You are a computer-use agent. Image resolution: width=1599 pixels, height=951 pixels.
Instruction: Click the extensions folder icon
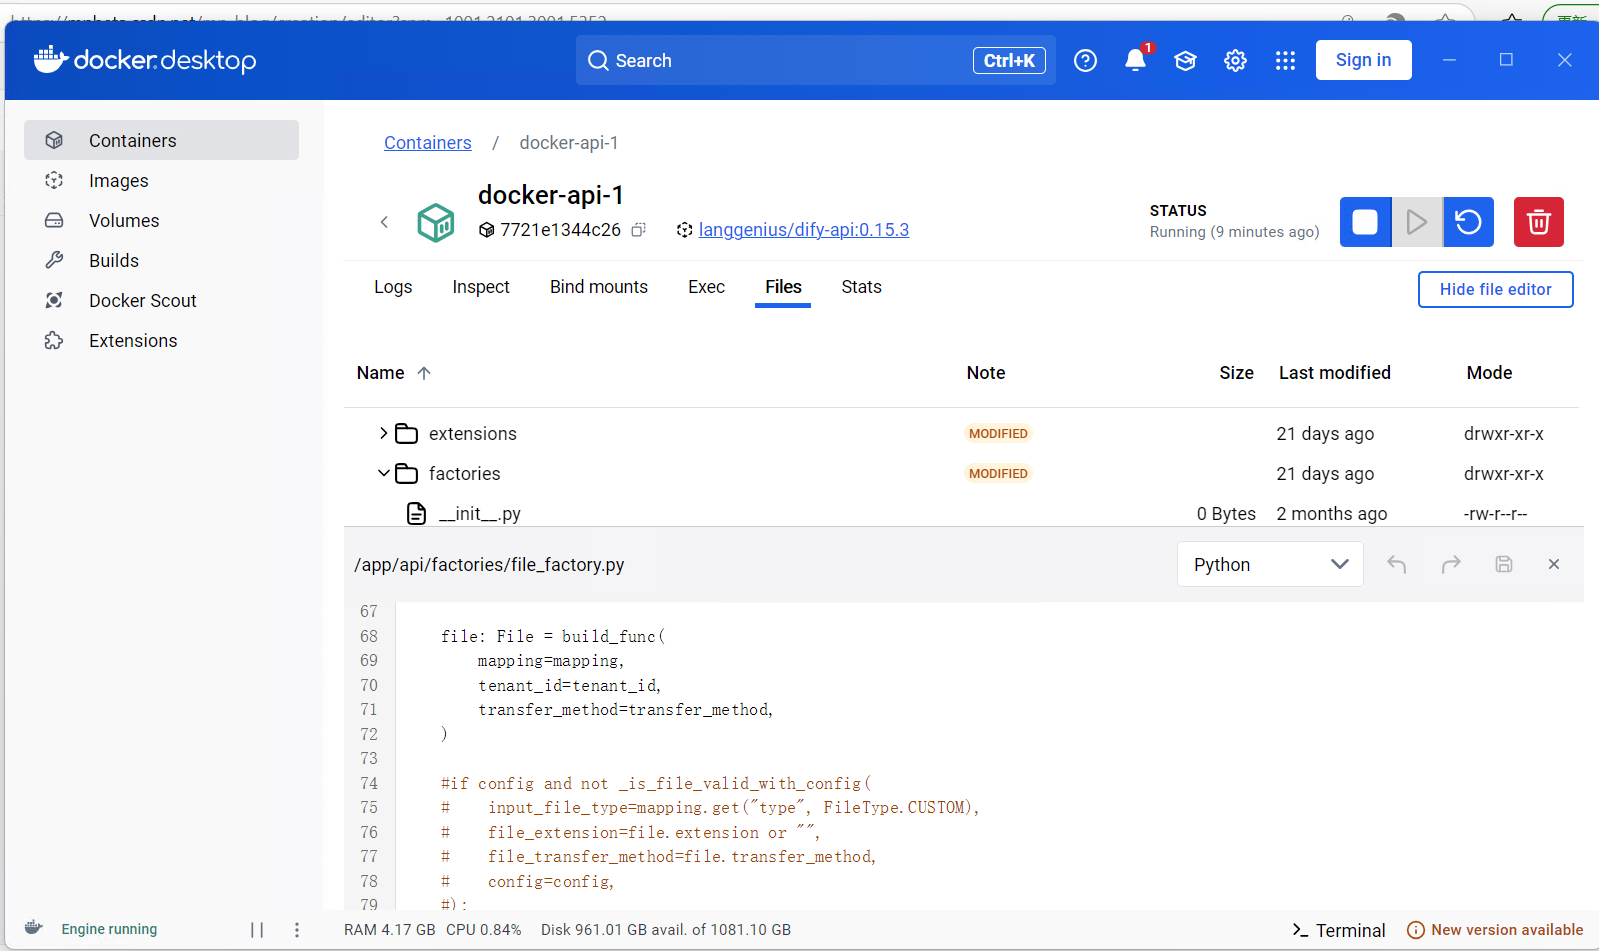[x=406, y=433]
